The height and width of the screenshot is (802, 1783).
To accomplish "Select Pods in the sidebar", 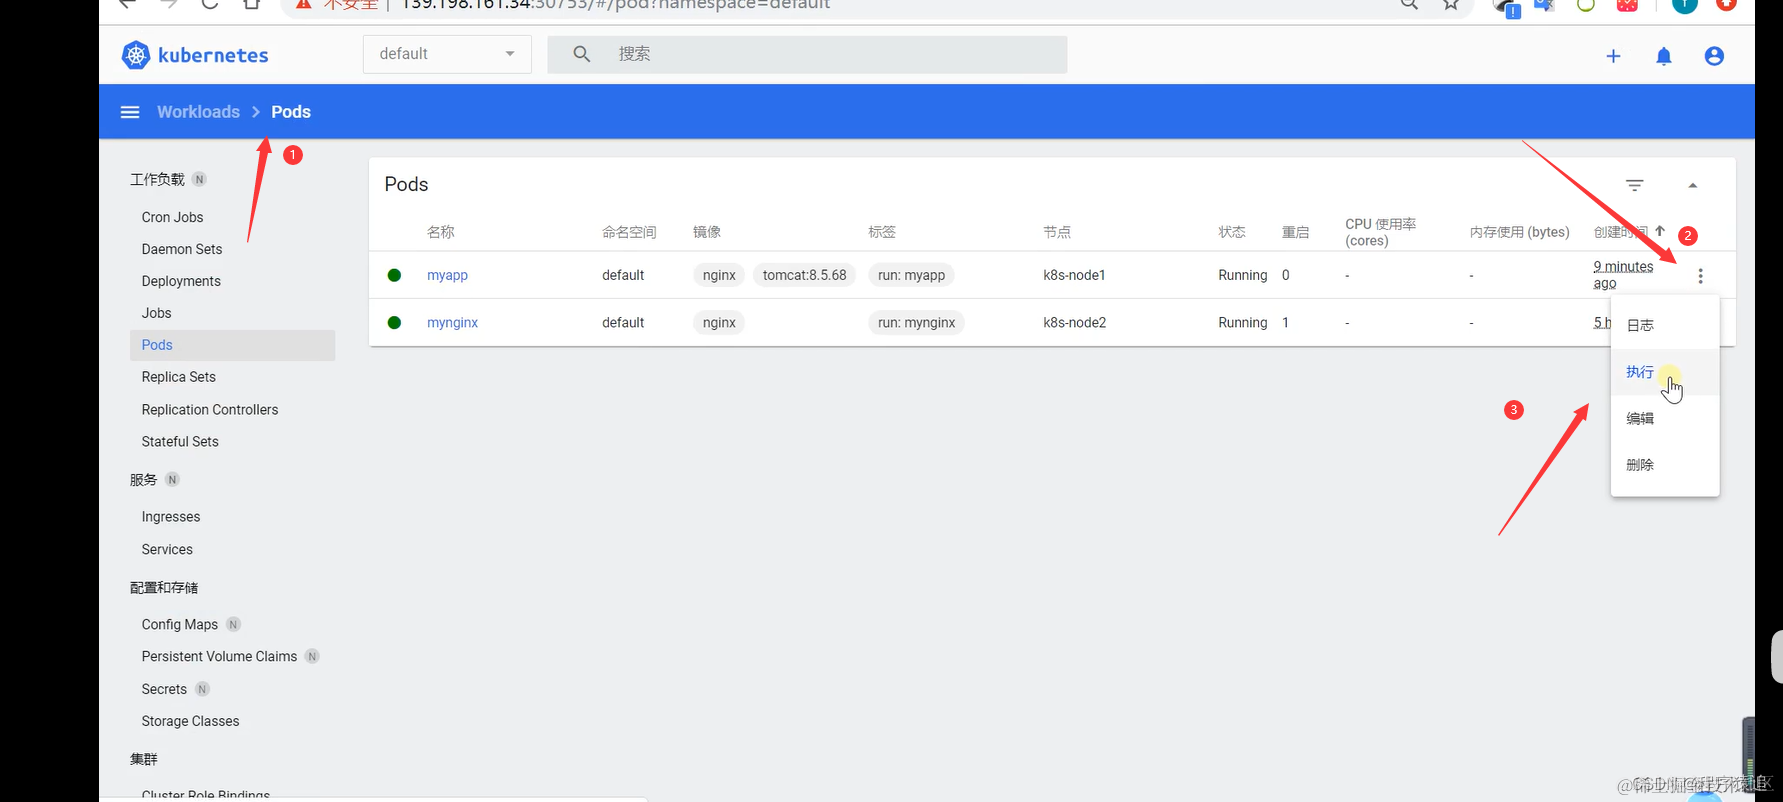I will click(232, 345).
